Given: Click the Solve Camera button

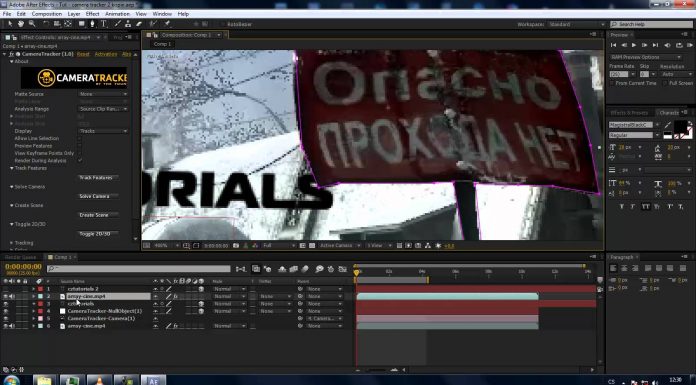Looking at the screenshot, I should point(98,196).
